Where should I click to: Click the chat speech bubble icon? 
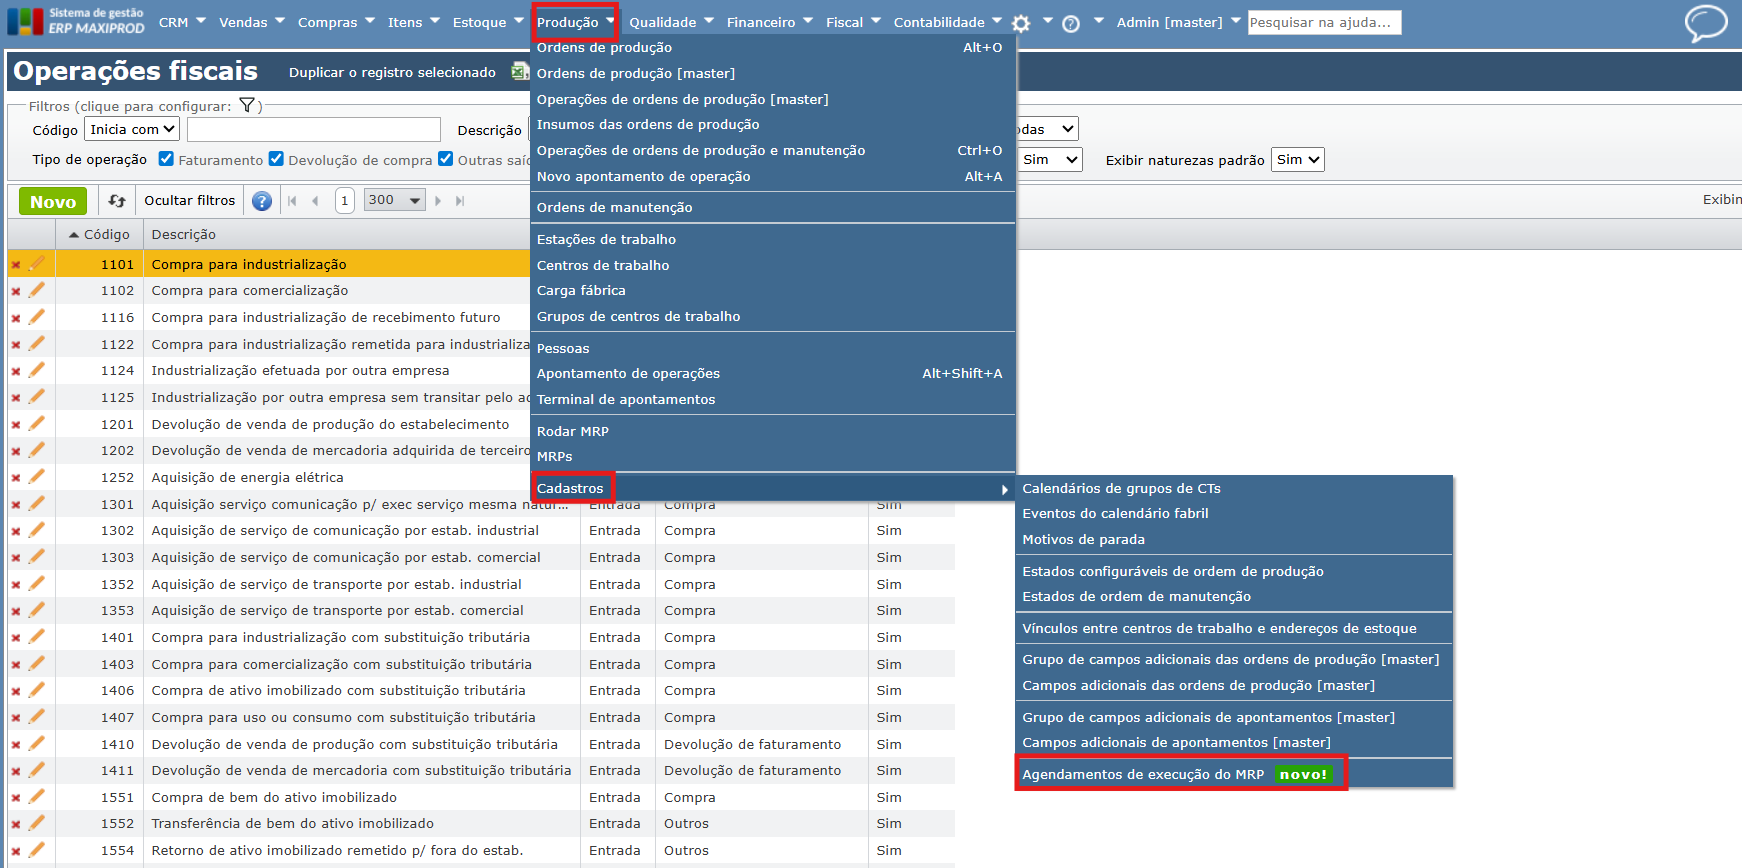pos(1705,22)
